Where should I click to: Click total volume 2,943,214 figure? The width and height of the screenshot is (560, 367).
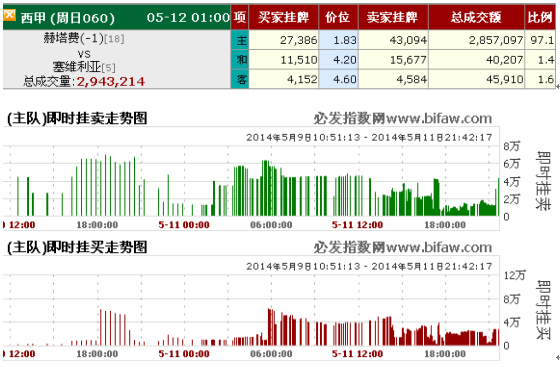tap(111, 81)
